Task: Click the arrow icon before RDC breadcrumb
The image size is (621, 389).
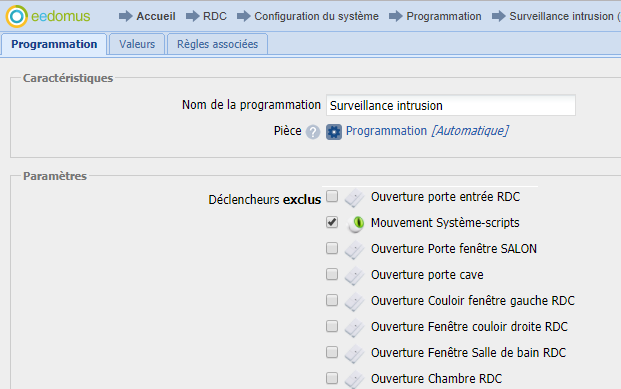Action: click(192, 16)
